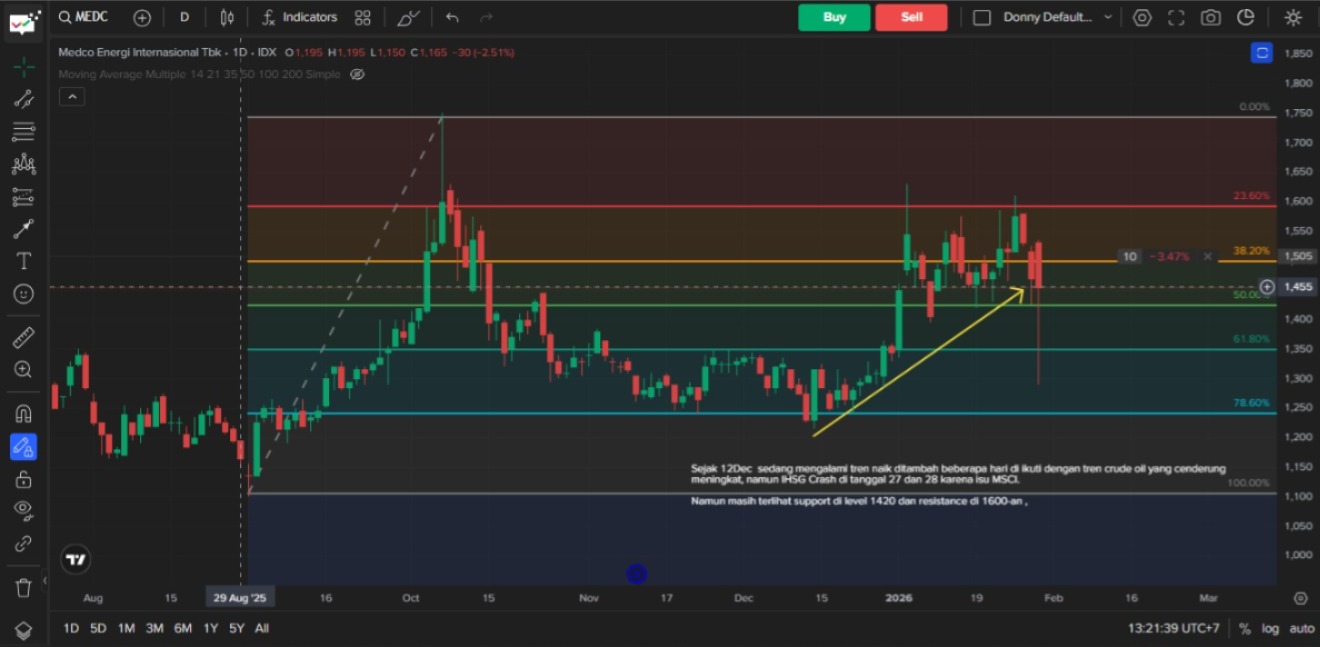
Task: Toggle moving average indicator visibility eye
Action: coord(357,74)
